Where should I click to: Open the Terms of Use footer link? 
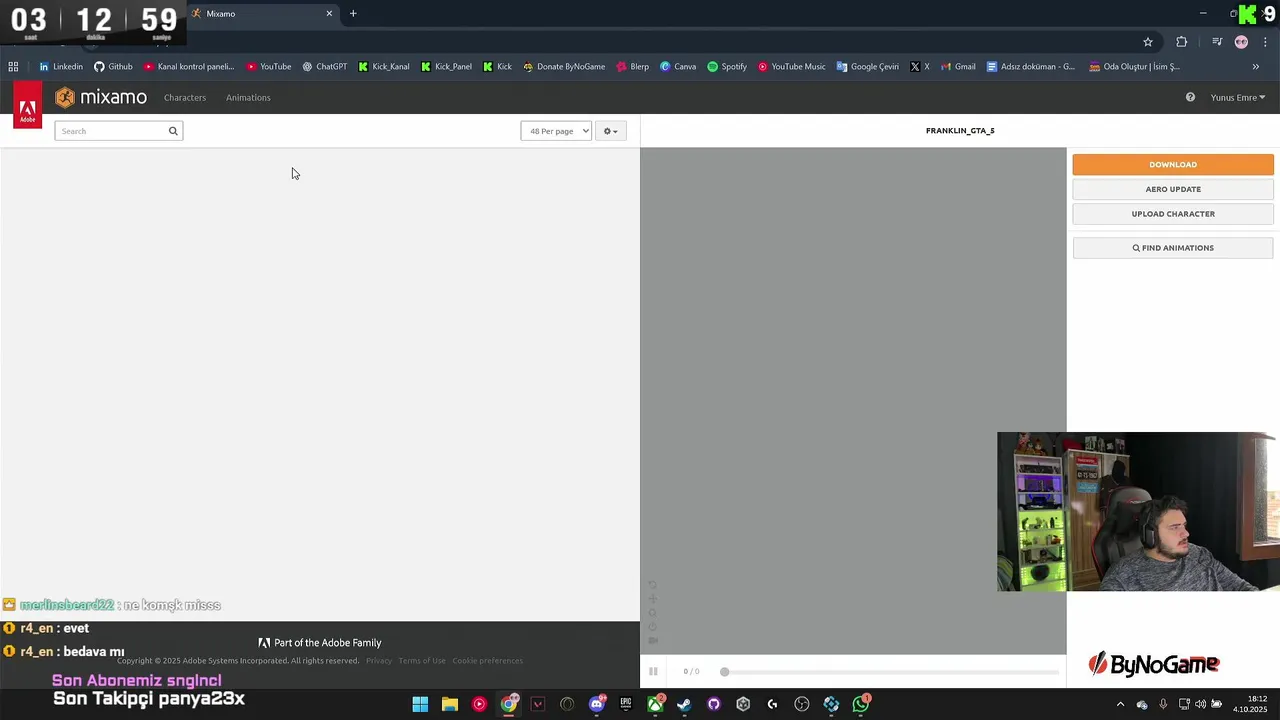pyautogui.click(x=422, y=661)
